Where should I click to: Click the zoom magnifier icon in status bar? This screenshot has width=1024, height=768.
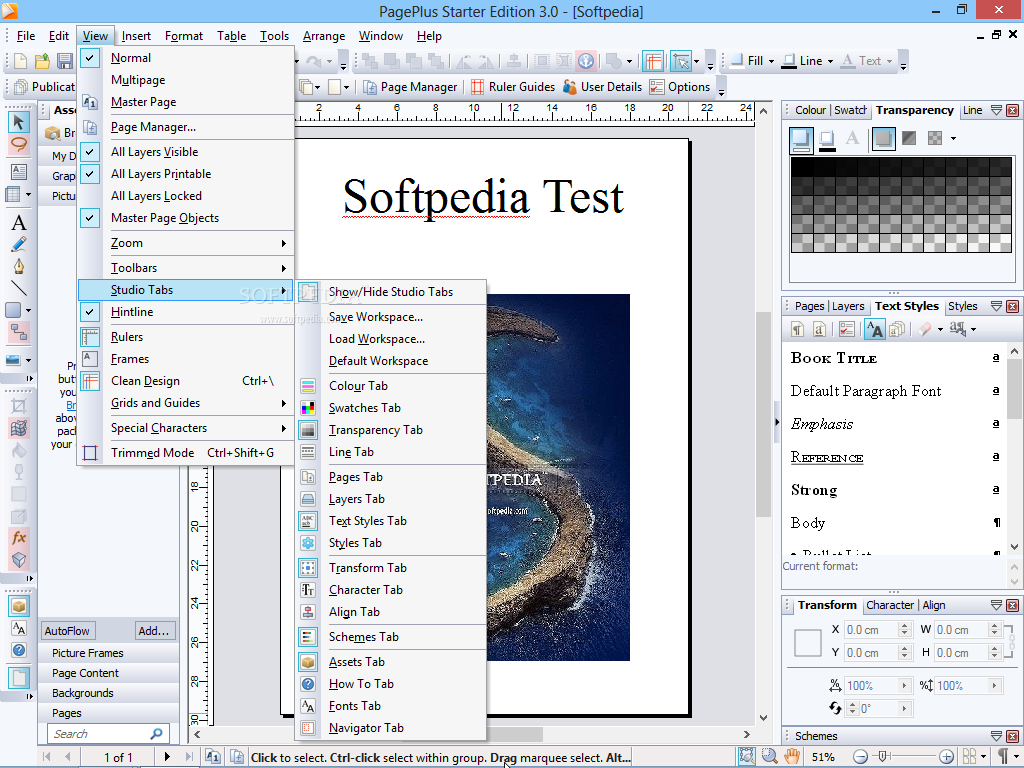coord(769,757)
